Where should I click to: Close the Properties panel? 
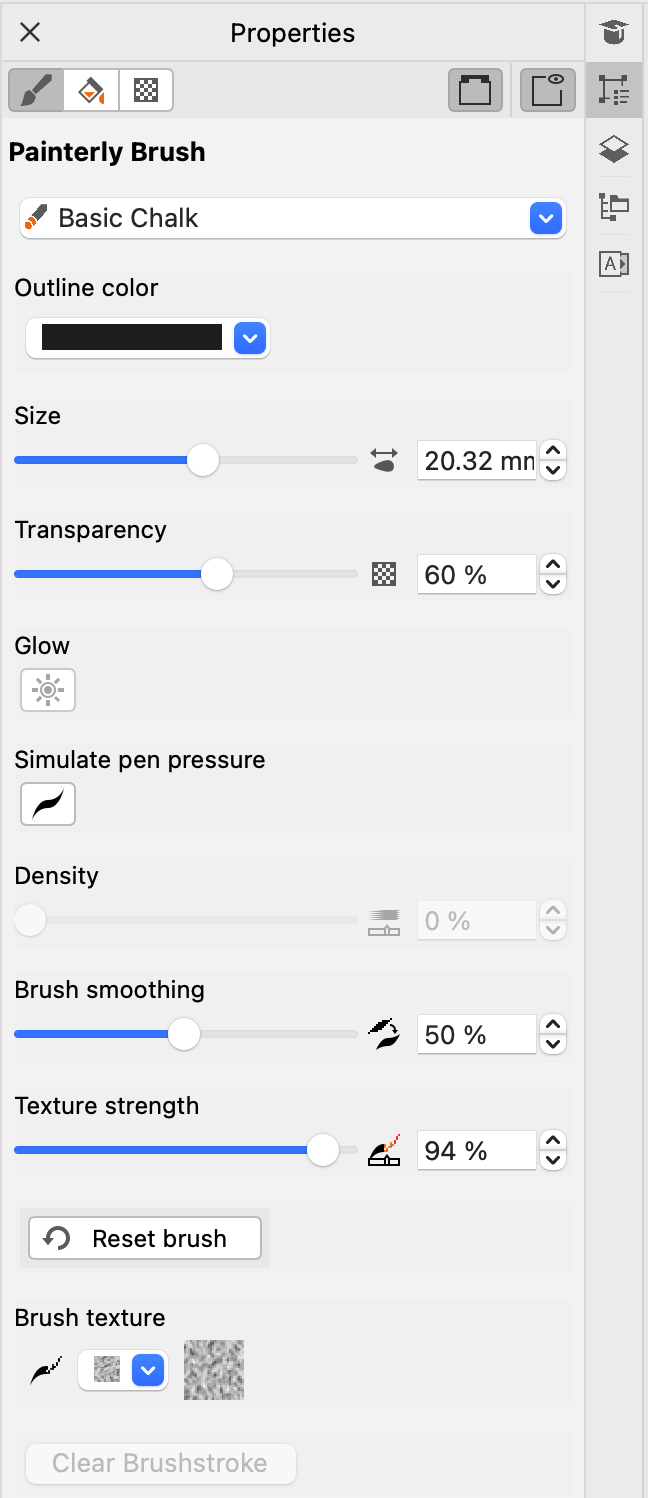30,33
